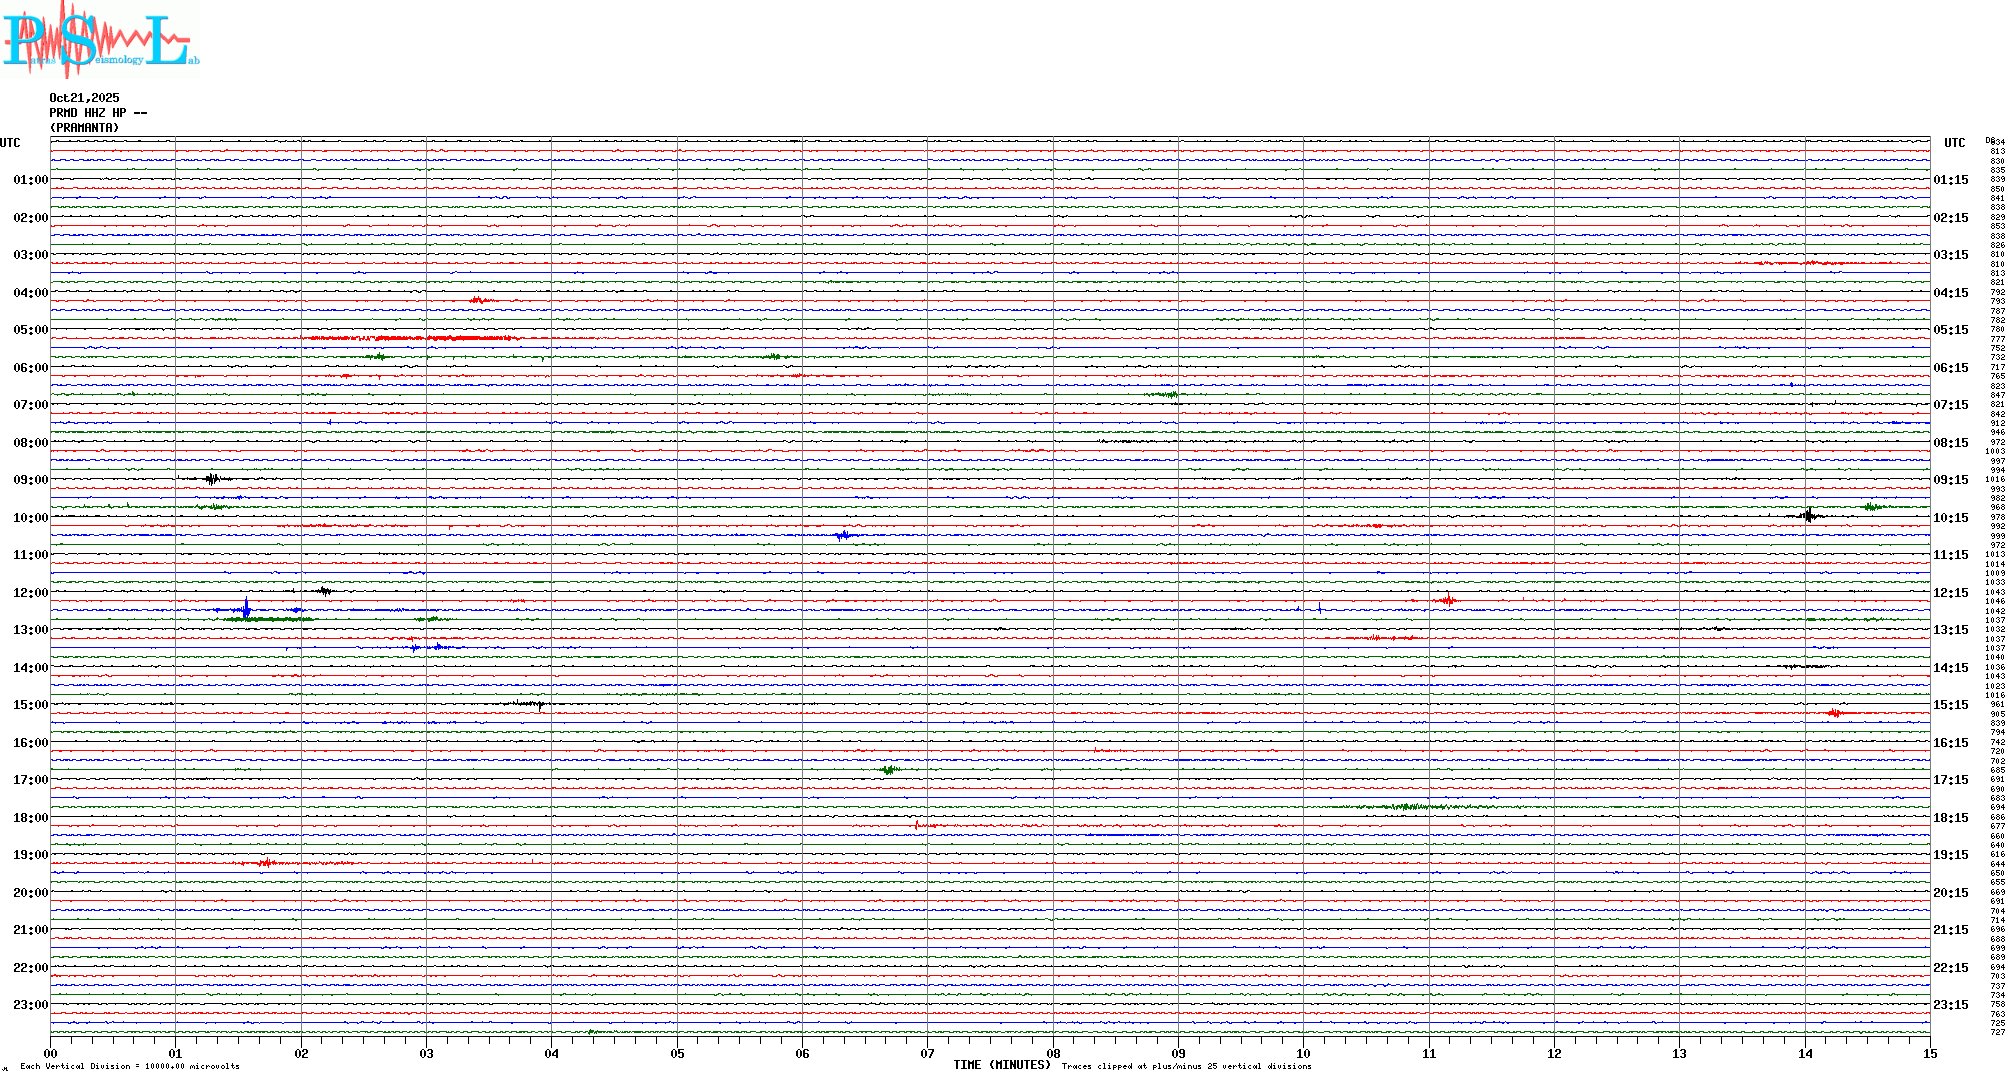Click the 18:15 label on right side
The width and height of the screenshot is (2010, 1080).
point(1950,818)
